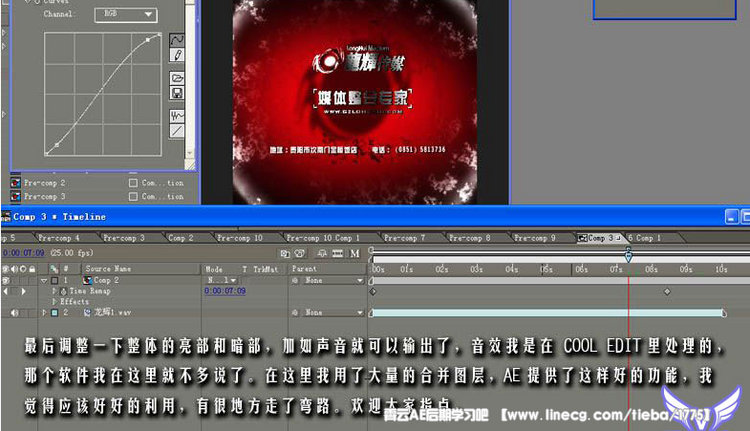Toggle the shy layers switch in timeline
The image size is (750, 431).
(x=322, y=254)
